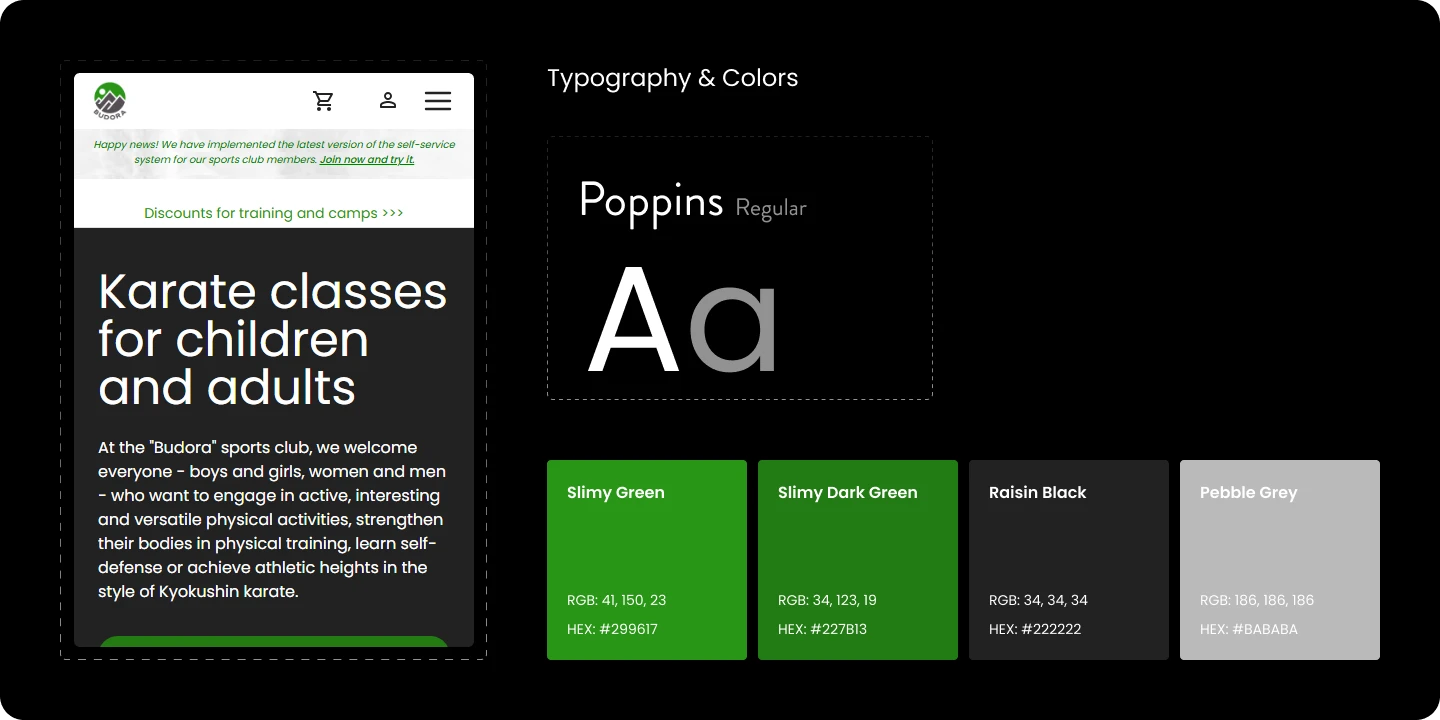Select the "Slimy Green" swatch title
1440x720 pixels.
(615, 493)
